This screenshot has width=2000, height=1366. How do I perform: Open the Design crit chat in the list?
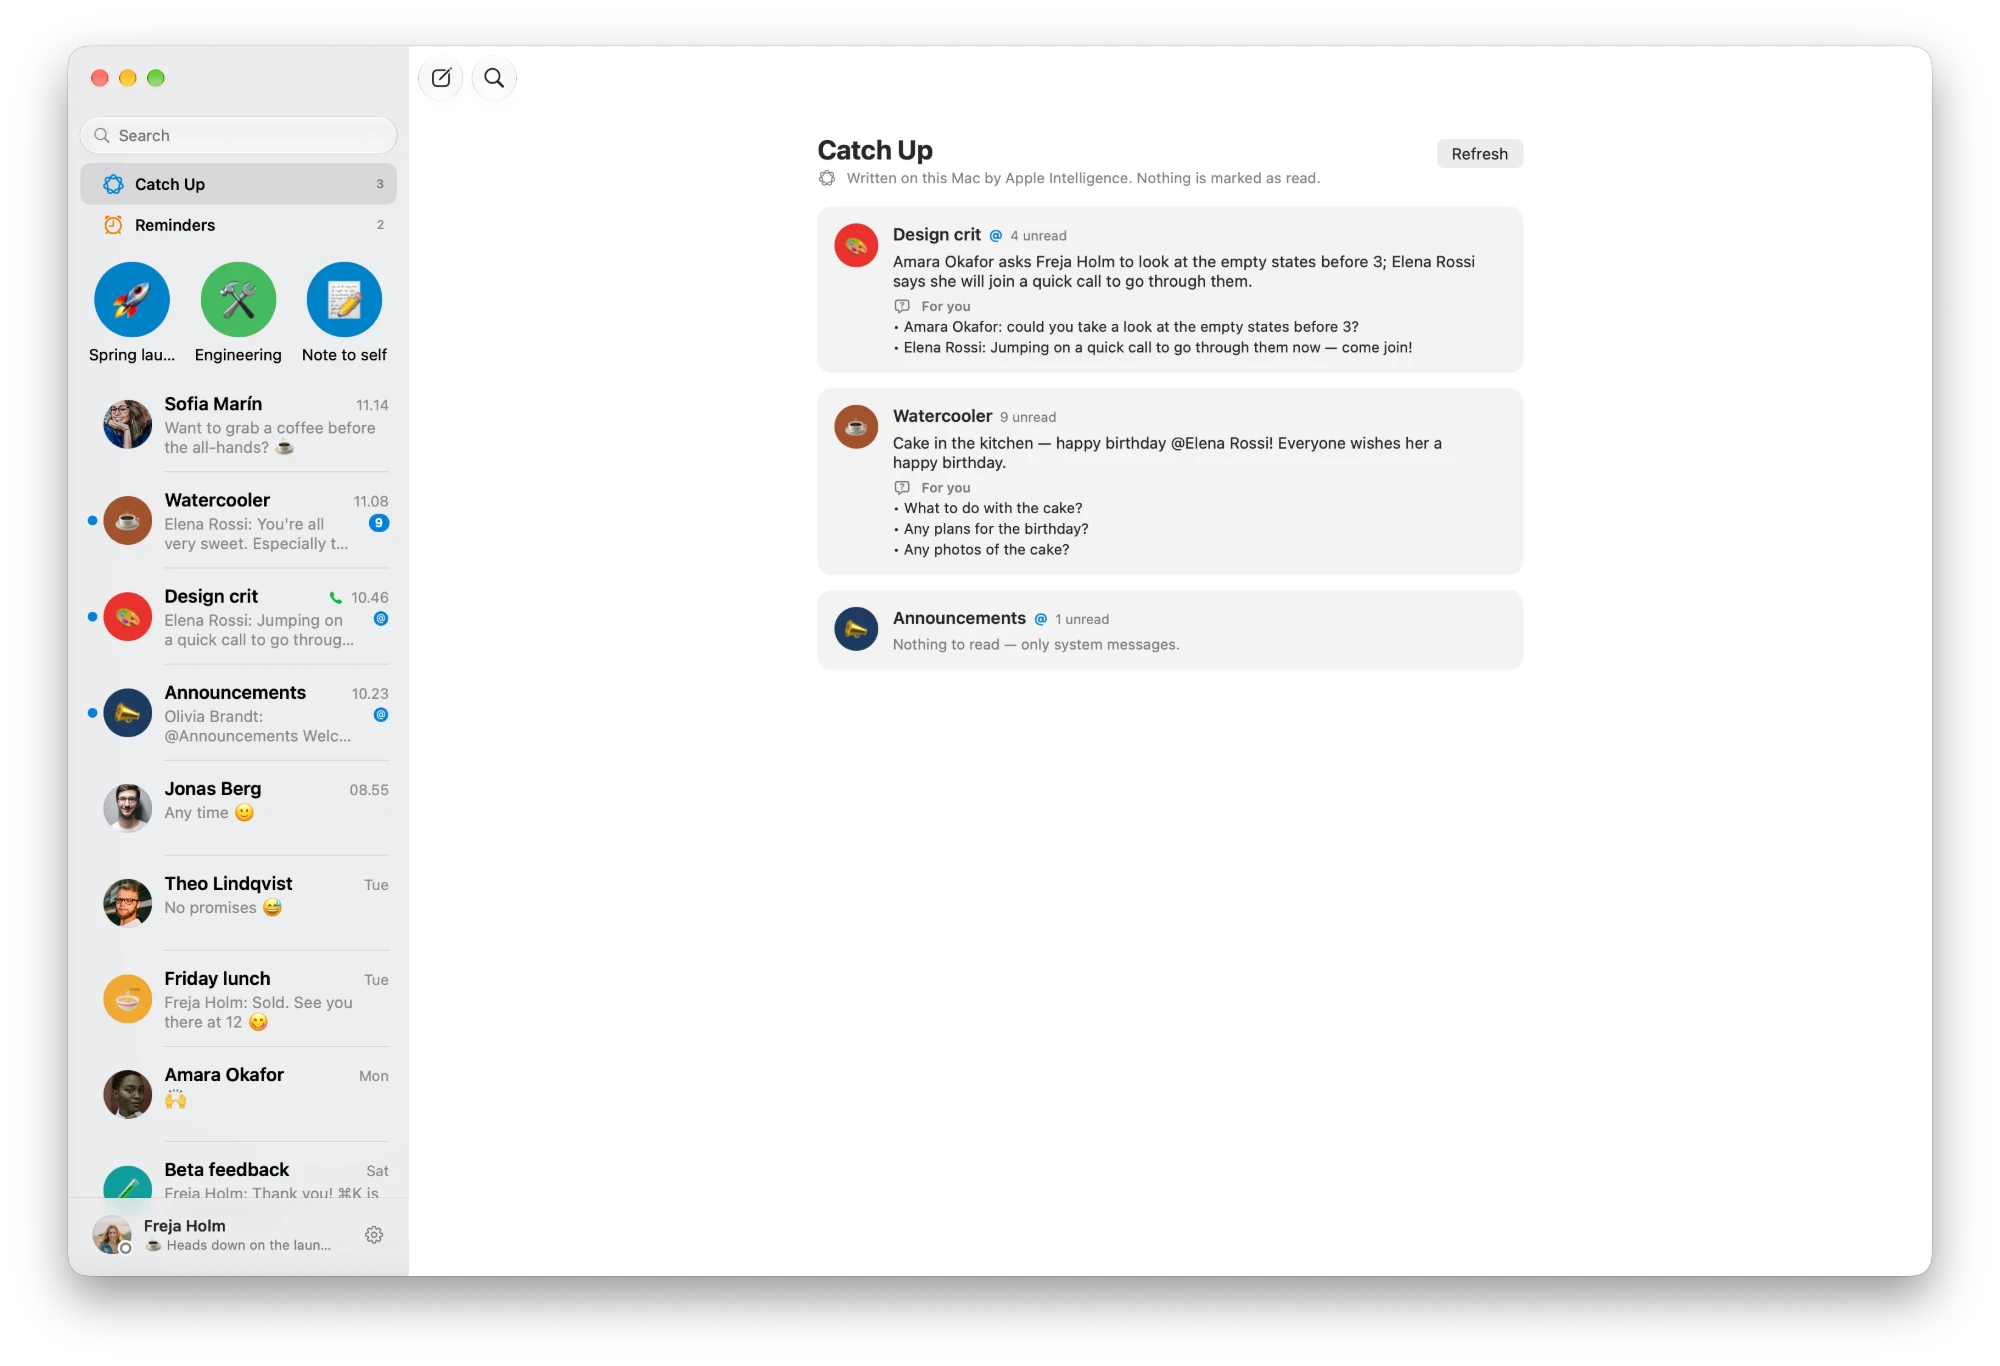pyautogui.click(x=238, y=617)
